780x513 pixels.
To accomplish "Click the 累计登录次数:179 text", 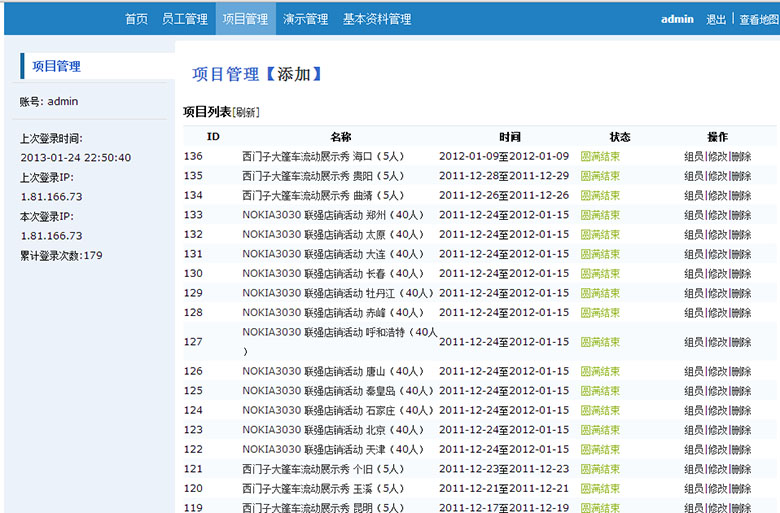I will point(61,256).
